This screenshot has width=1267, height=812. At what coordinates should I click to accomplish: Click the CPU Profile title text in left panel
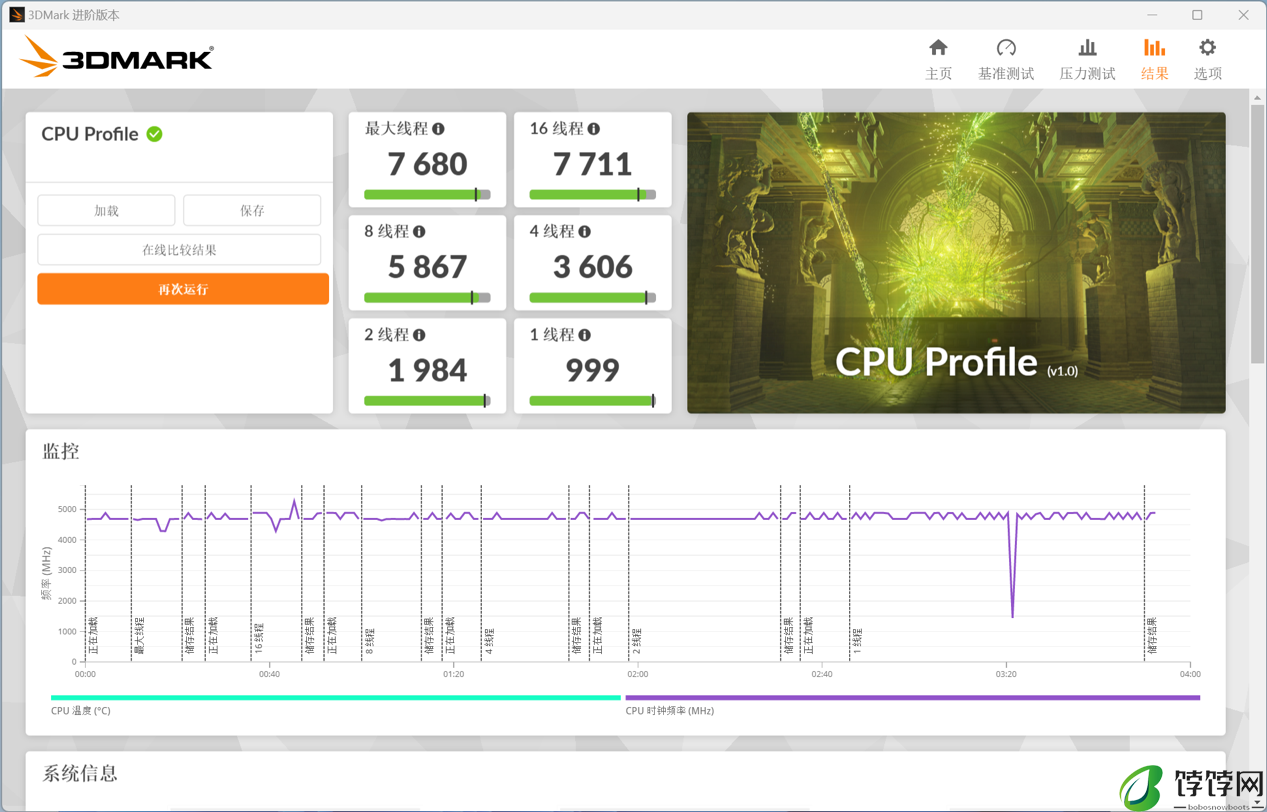(x=90, y=134)
